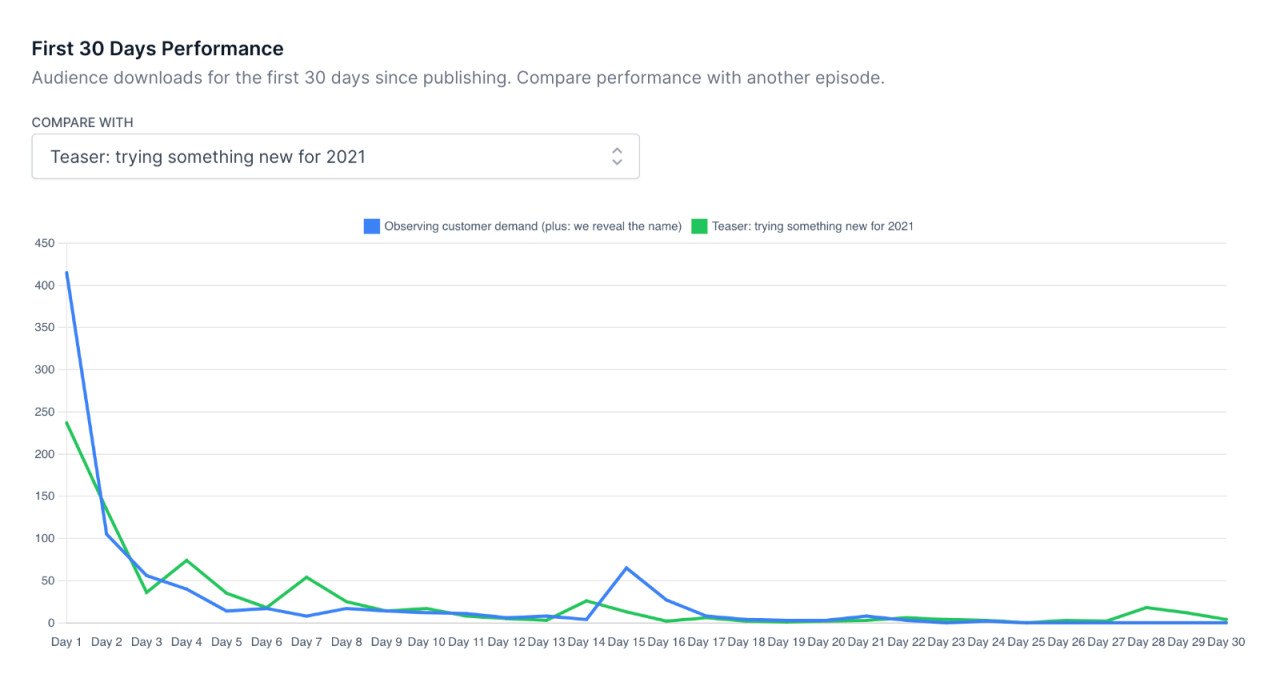Select the blue line's Day 1 peak point
1280x686 pixels.
click(x=66, y=271)
